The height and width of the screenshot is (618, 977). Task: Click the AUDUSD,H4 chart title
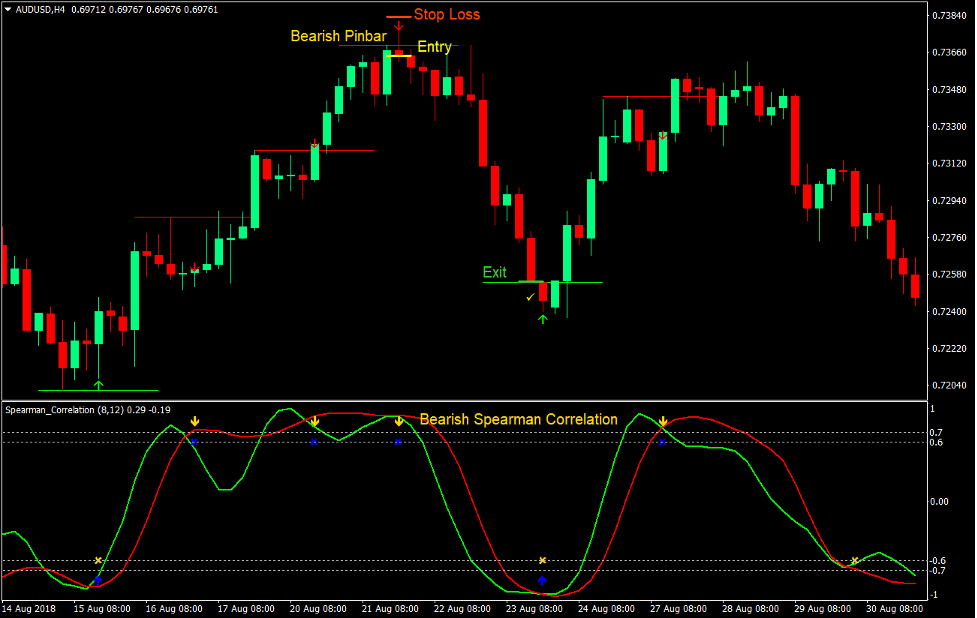click(x=42, y=9)
